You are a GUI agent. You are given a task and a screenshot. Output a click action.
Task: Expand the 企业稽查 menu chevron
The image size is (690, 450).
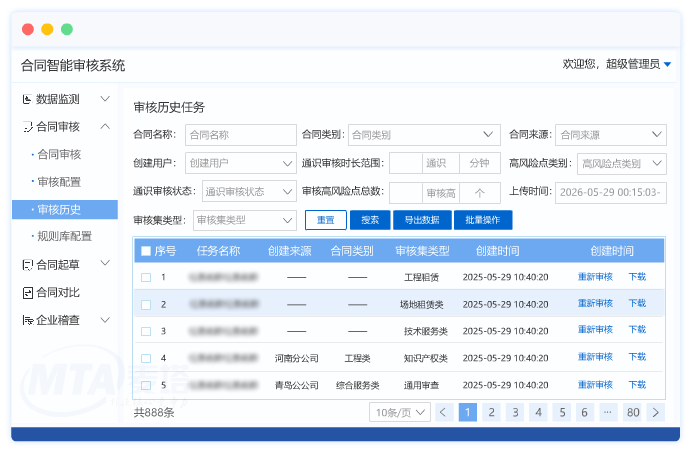pos(105,319)
